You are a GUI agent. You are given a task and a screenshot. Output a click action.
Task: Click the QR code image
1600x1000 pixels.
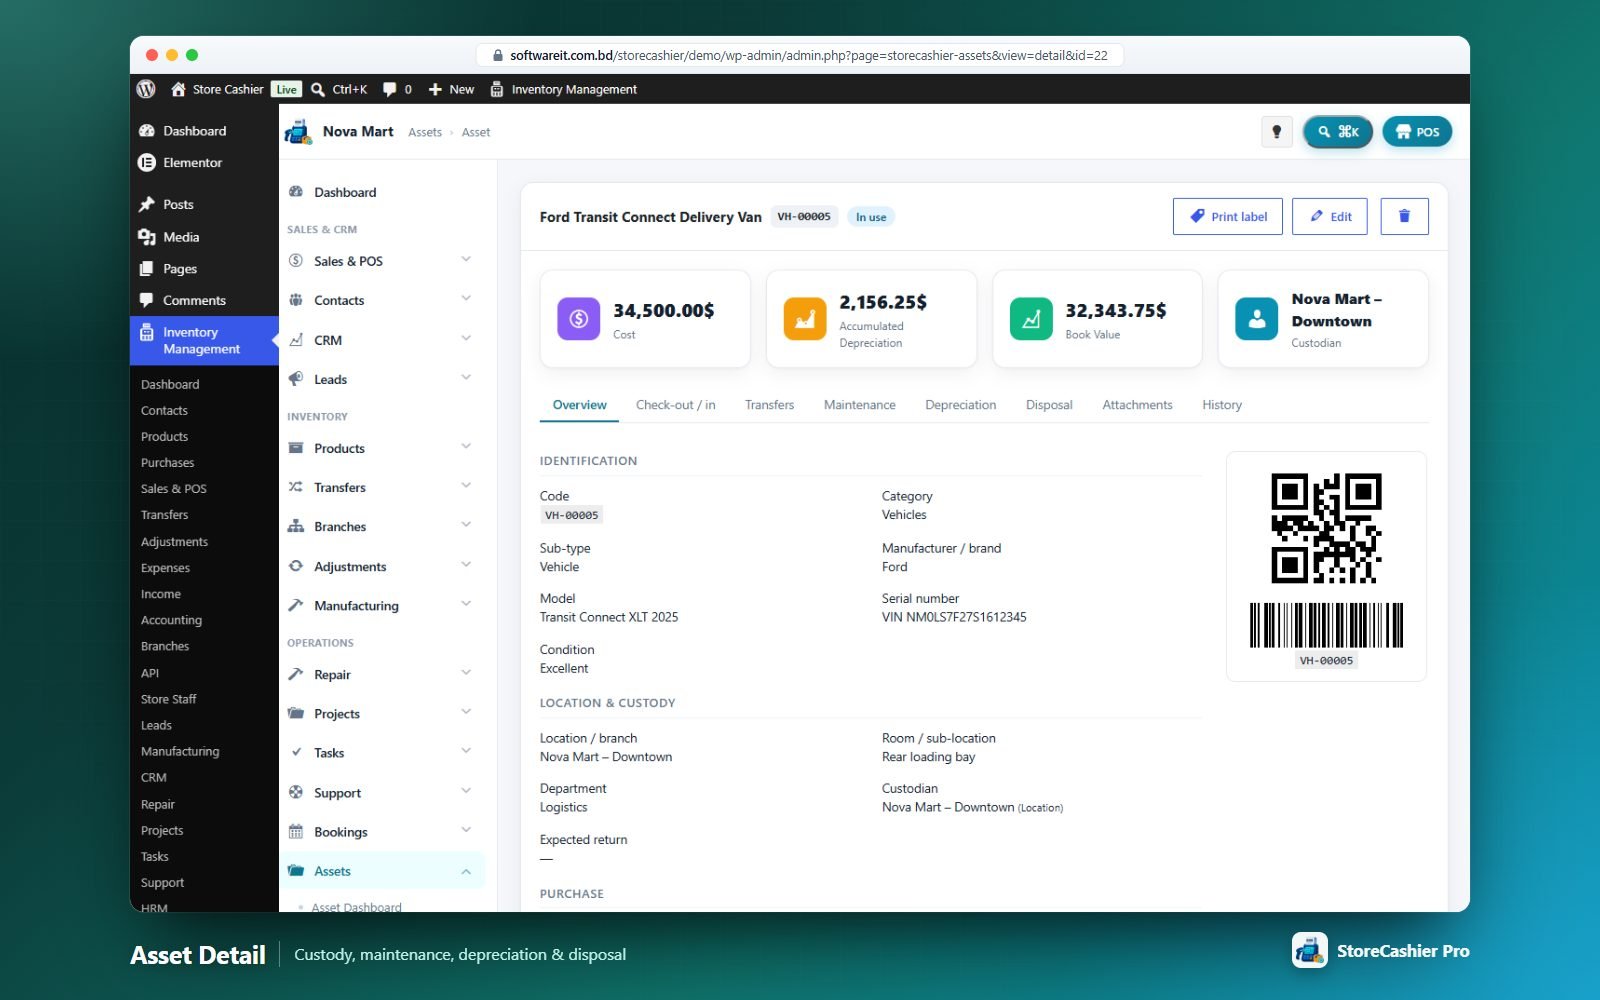1326,528
